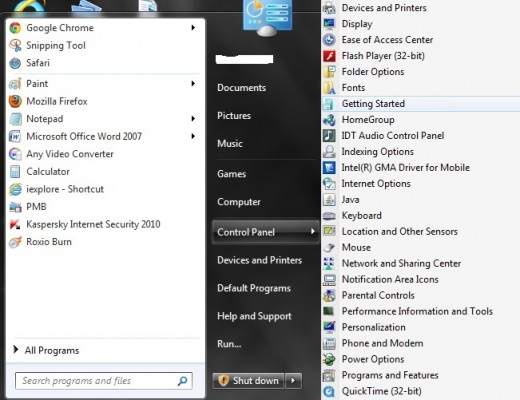Open Performance Information and Tools

(x=417, y=311)
